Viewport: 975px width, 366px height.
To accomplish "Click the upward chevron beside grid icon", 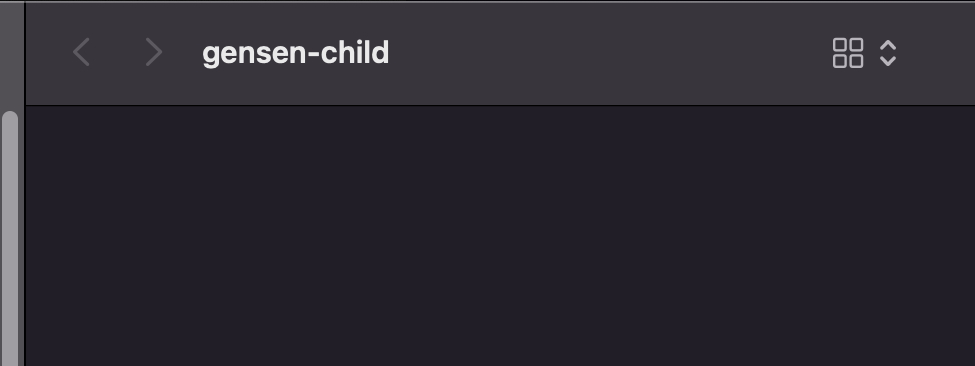I will coord(888,45).
